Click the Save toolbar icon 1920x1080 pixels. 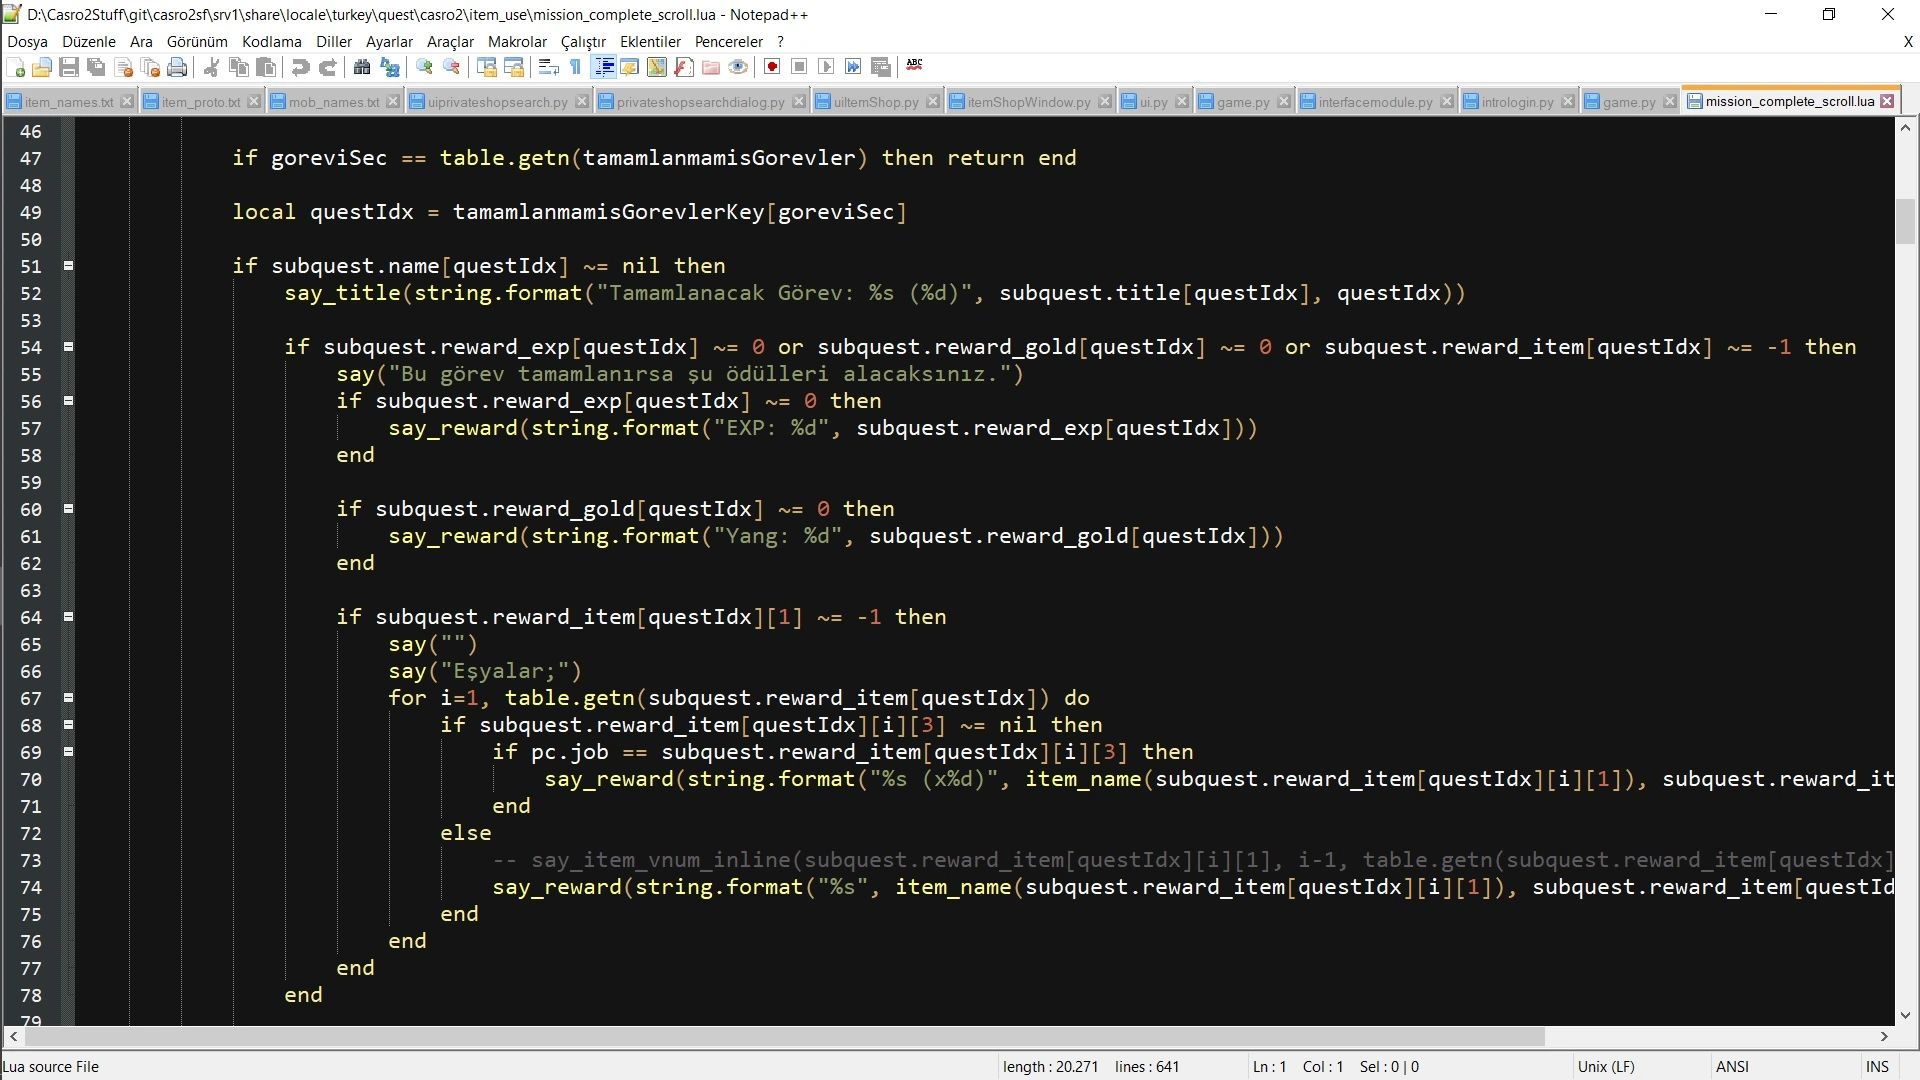69,67
